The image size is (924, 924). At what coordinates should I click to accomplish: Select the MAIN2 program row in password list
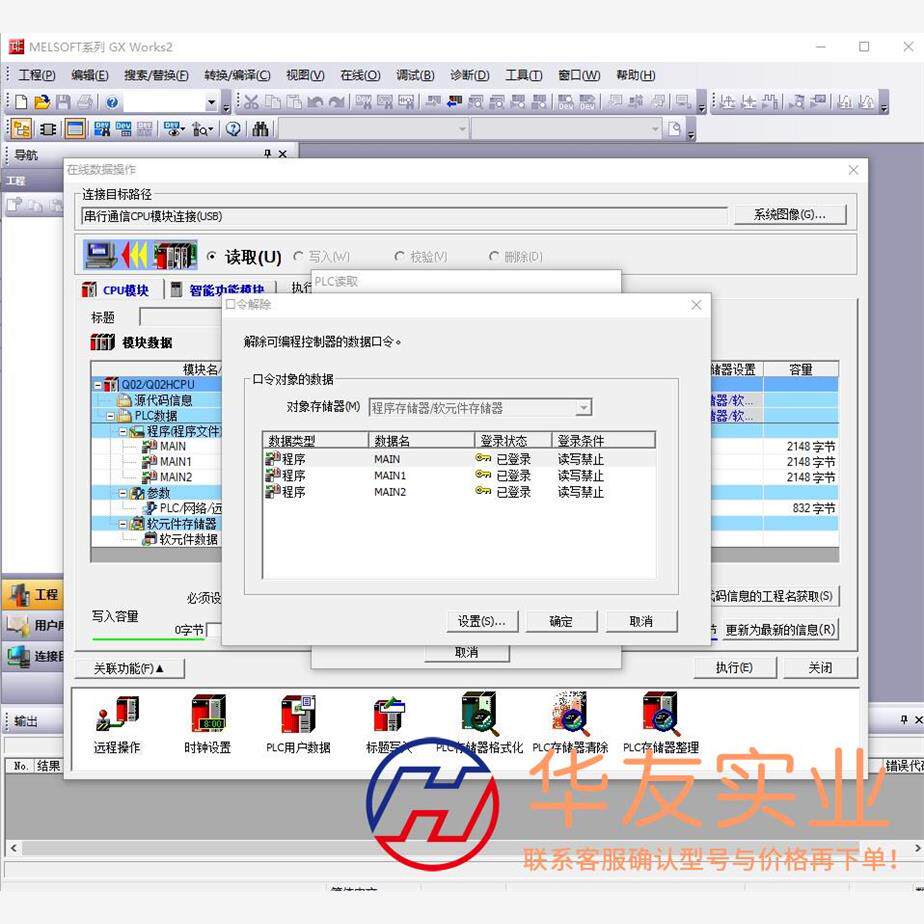458,491
